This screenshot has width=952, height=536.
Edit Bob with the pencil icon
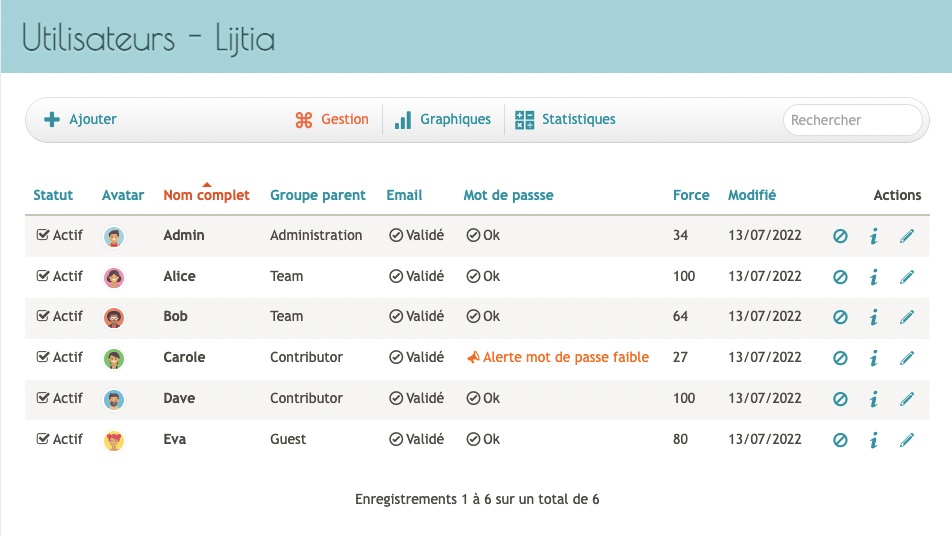[x=906, y=317]
